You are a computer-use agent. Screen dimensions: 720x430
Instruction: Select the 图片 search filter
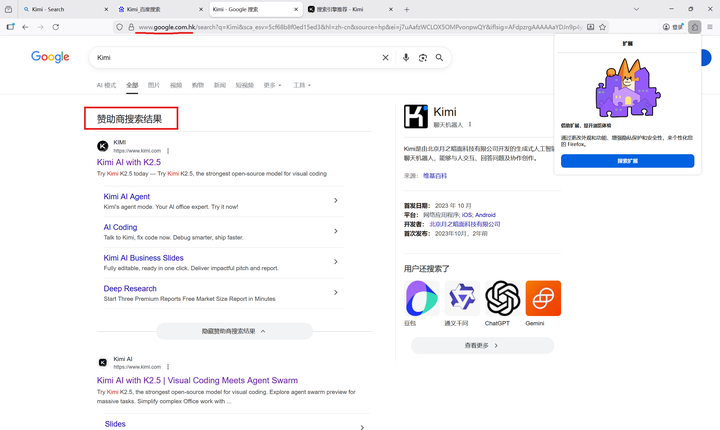(154, 85)
